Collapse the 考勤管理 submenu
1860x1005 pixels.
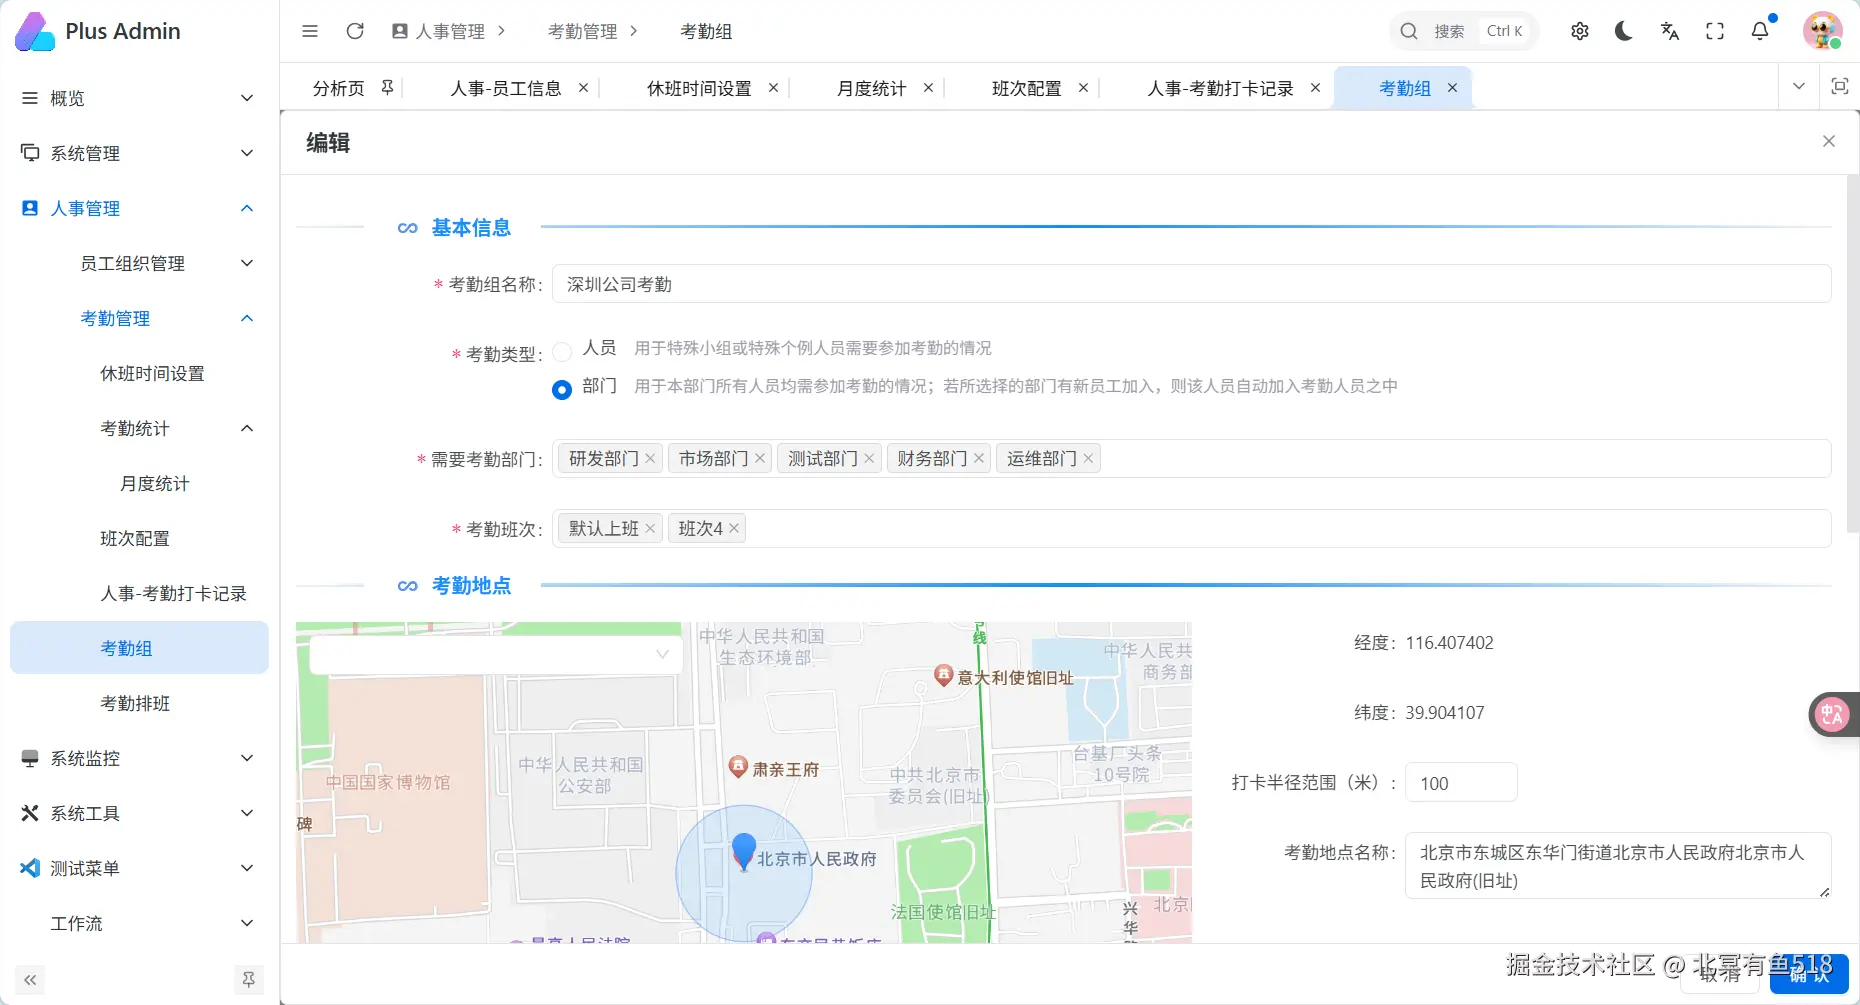[x=139, y=318]
